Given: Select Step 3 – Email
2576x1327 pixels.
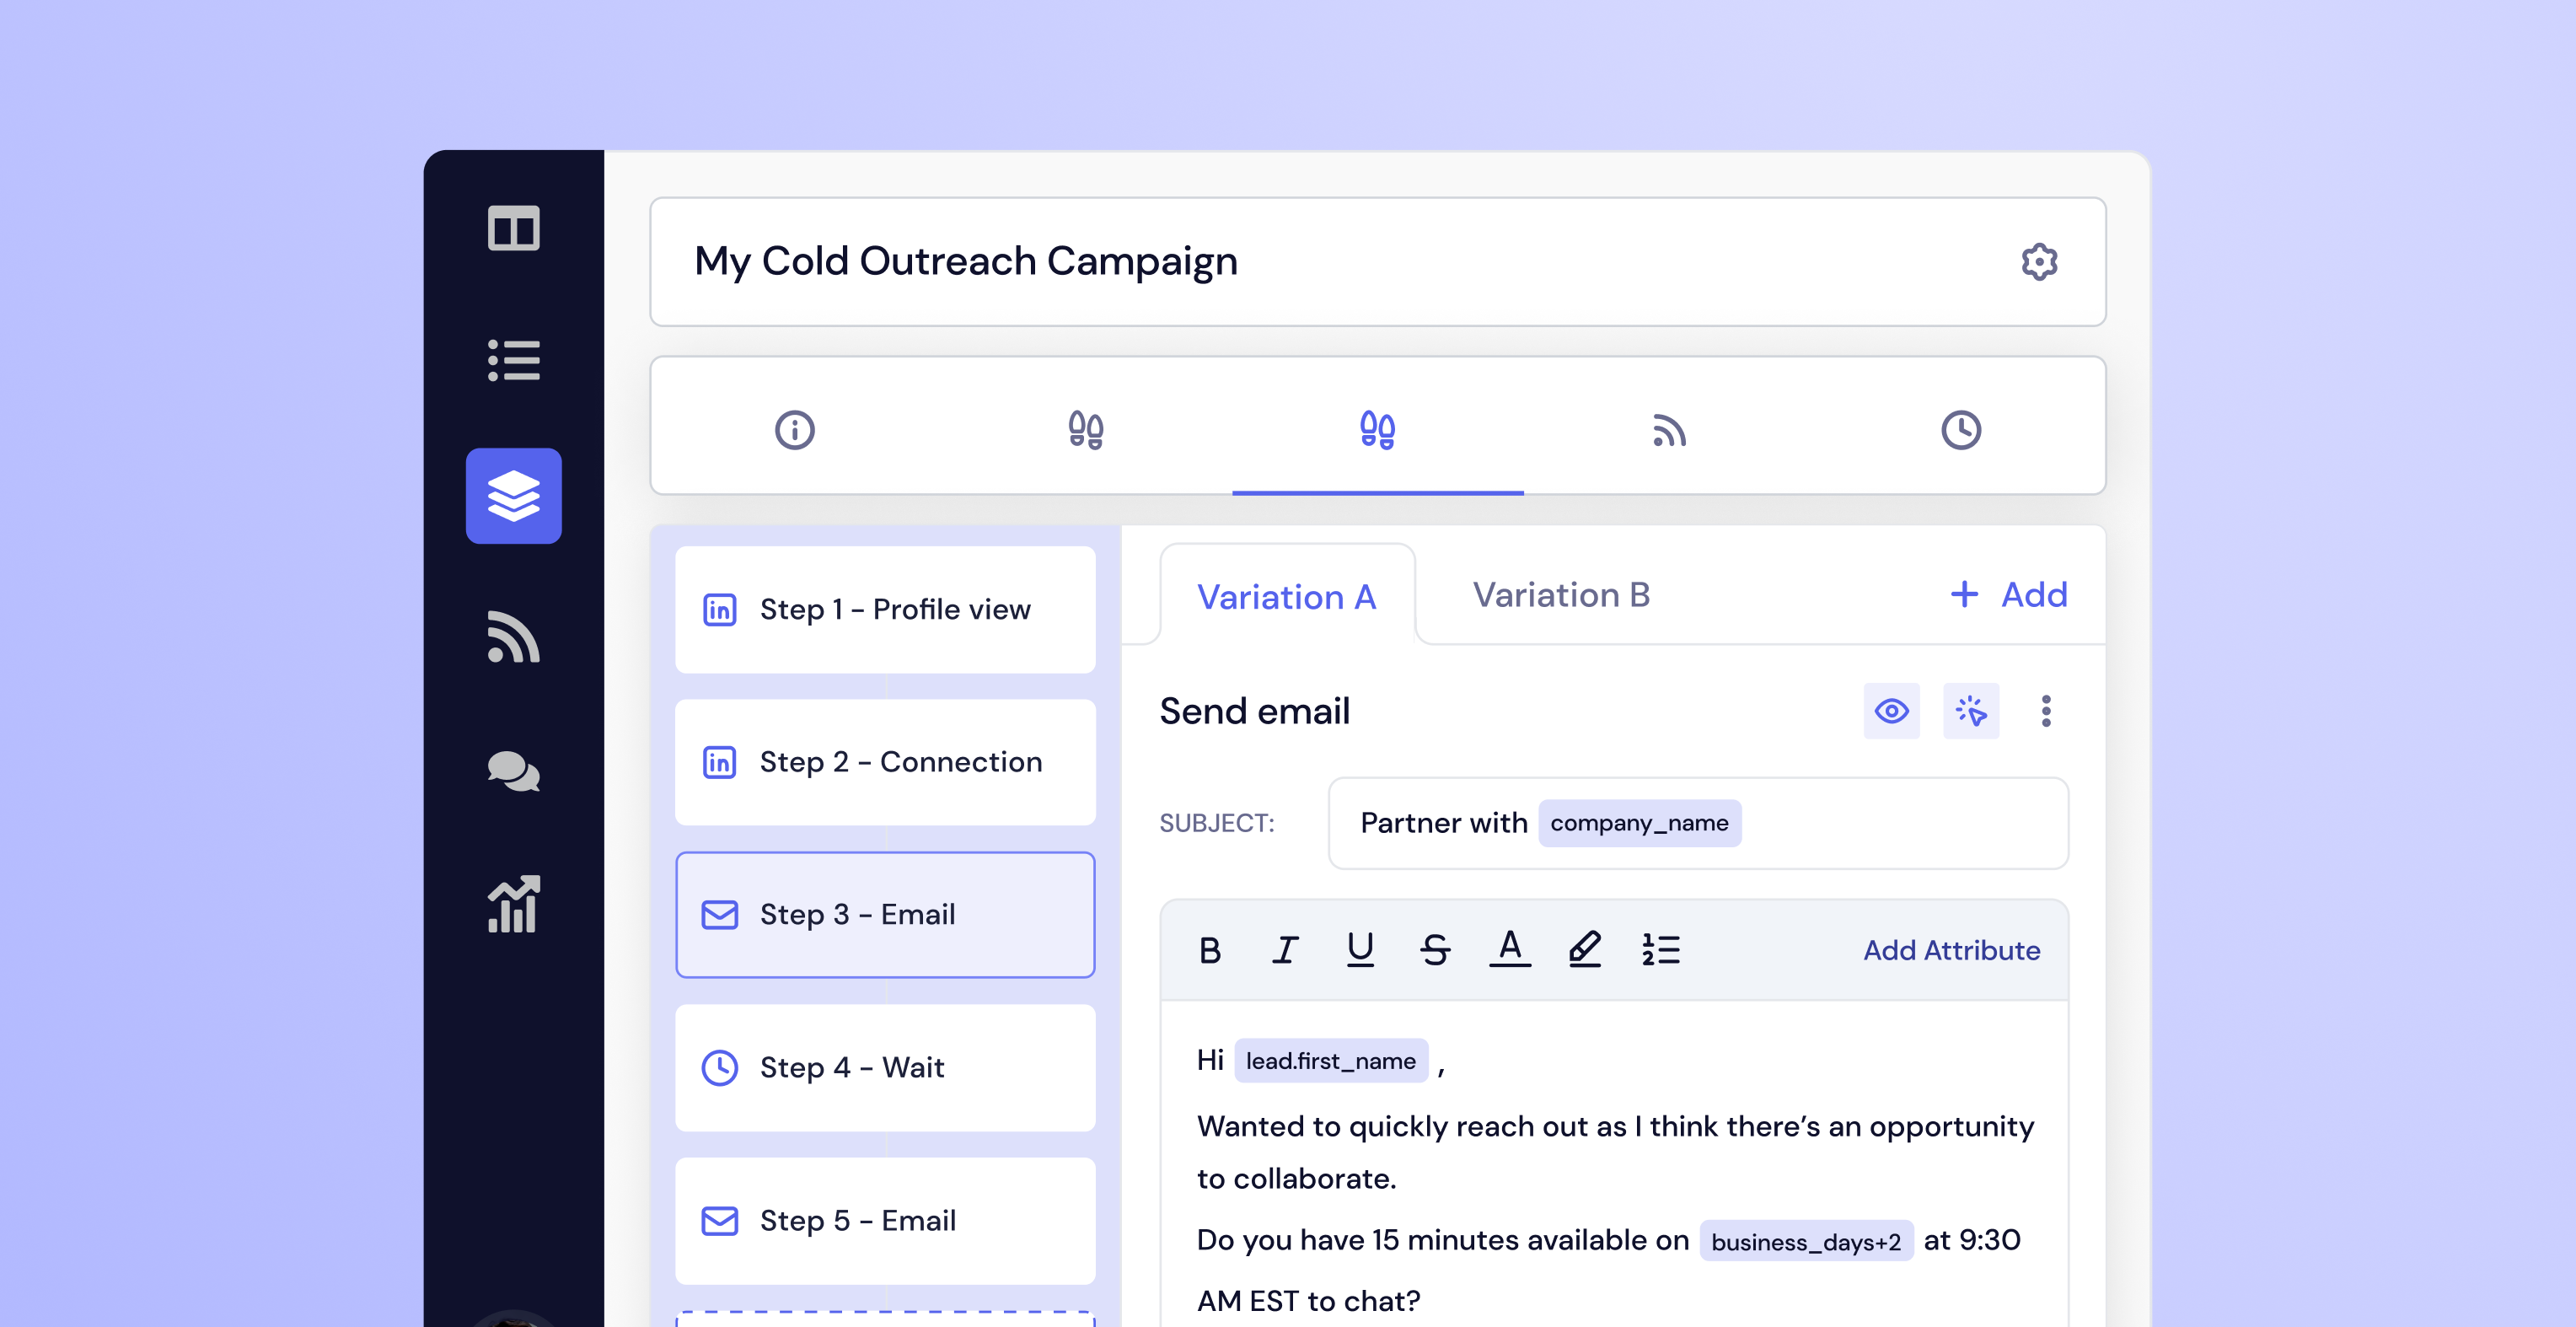Looking at the screenshot, I should point(885,914).
